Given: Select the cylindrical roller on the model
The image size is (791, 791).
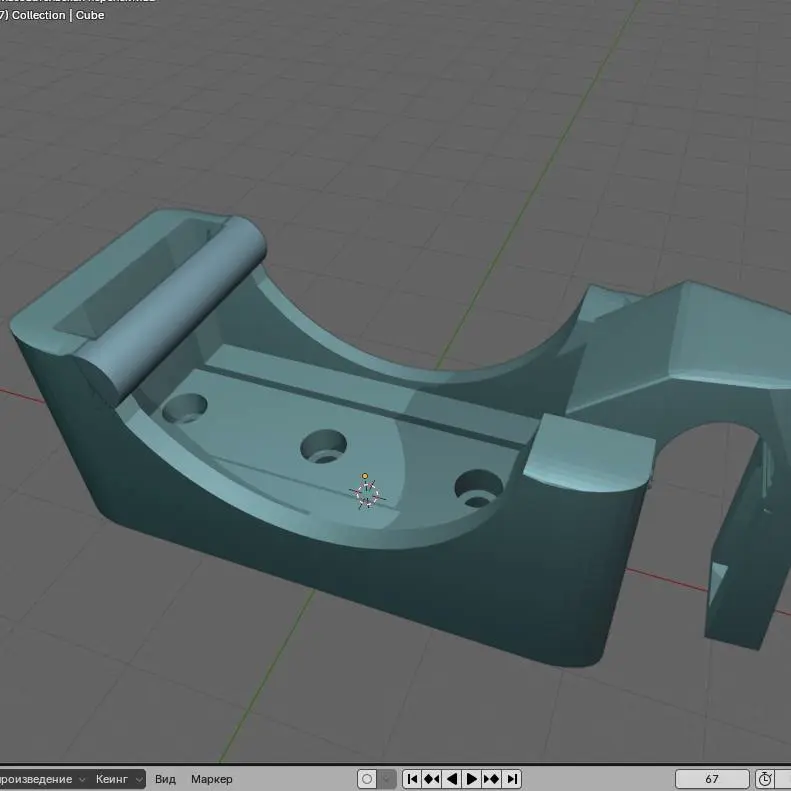Looking at the screenshot, I should click(171, 307).
